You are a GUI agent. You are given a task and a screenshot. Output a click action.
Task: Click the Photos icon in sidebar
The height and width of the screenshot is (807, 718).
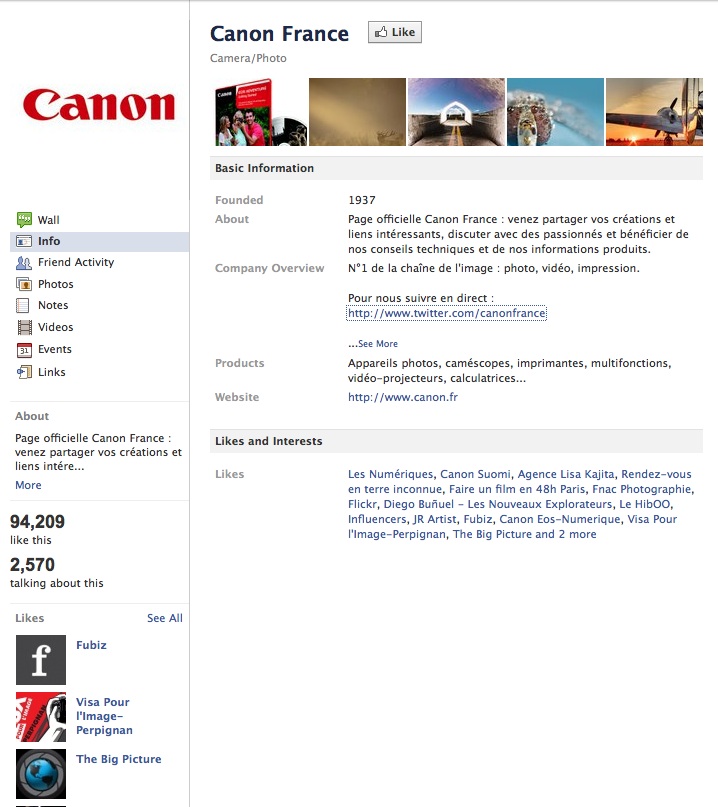[24, 284]
